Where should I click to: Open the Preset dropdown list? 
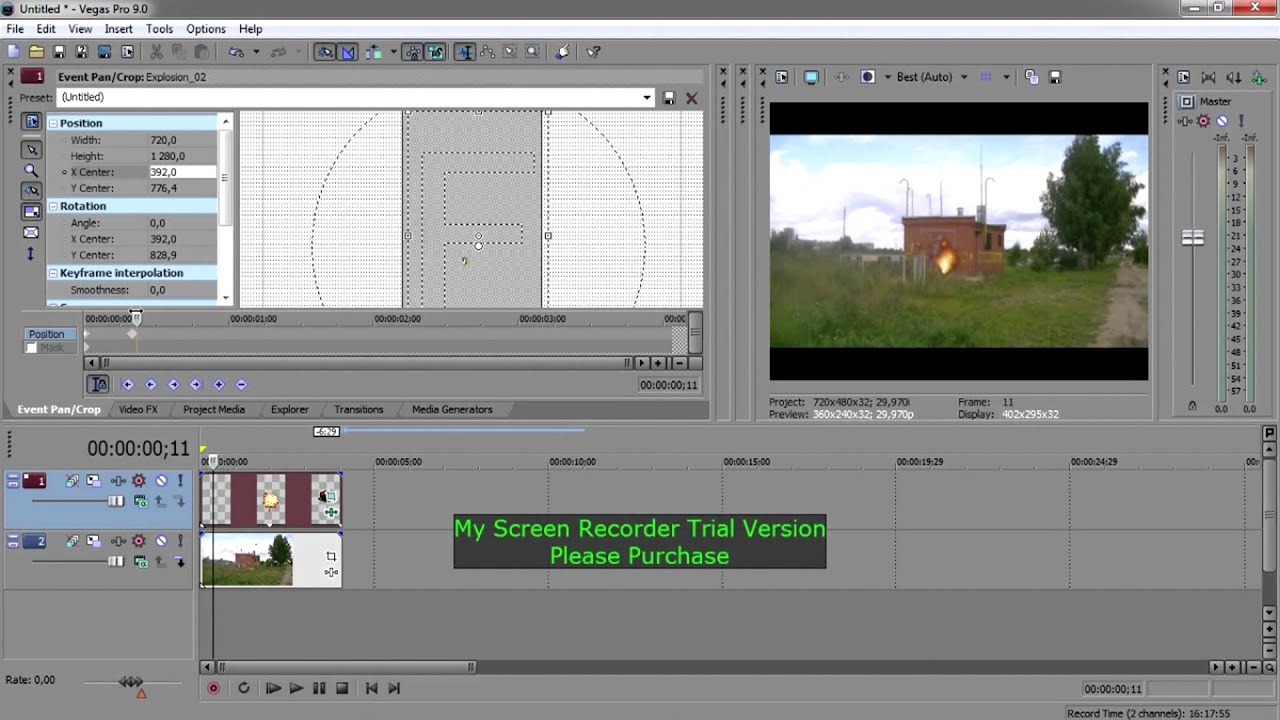coord(647,98)
